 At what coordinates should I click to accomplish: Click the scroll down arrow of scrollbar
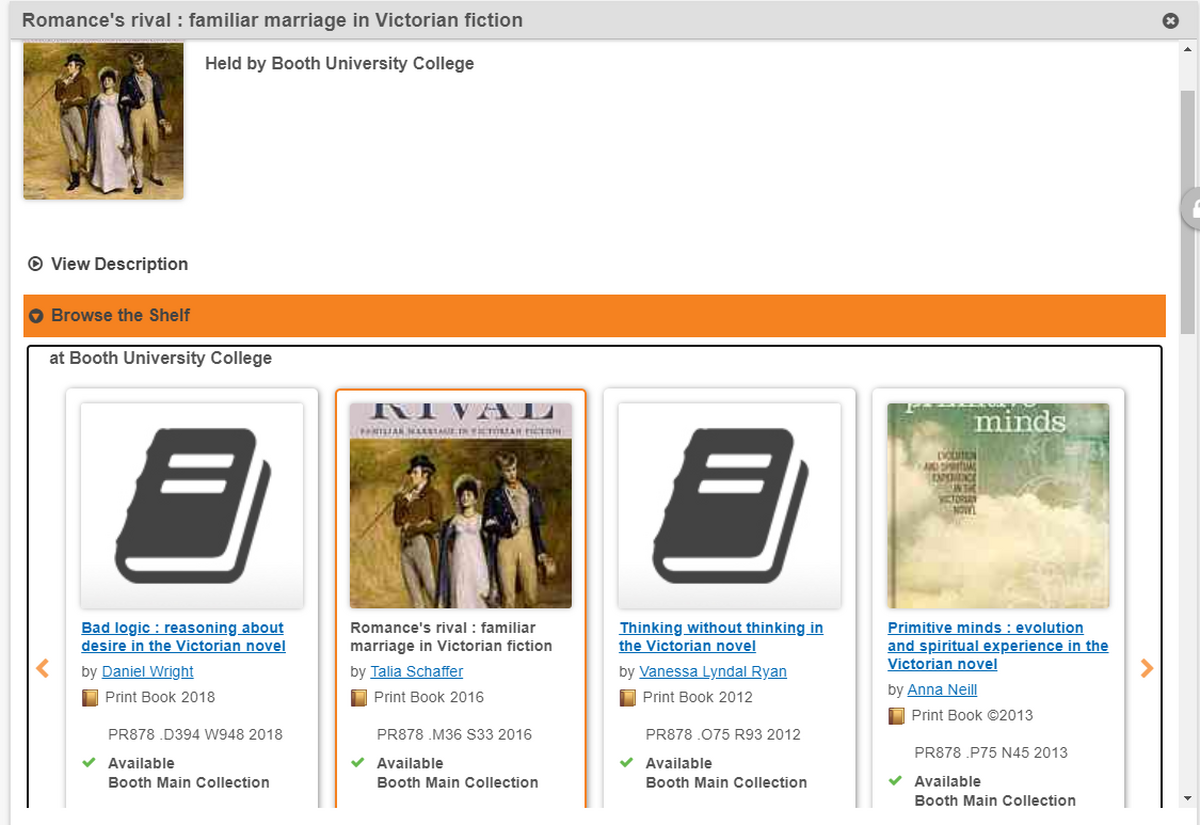pyautogui.click(x=1187, y=799)
